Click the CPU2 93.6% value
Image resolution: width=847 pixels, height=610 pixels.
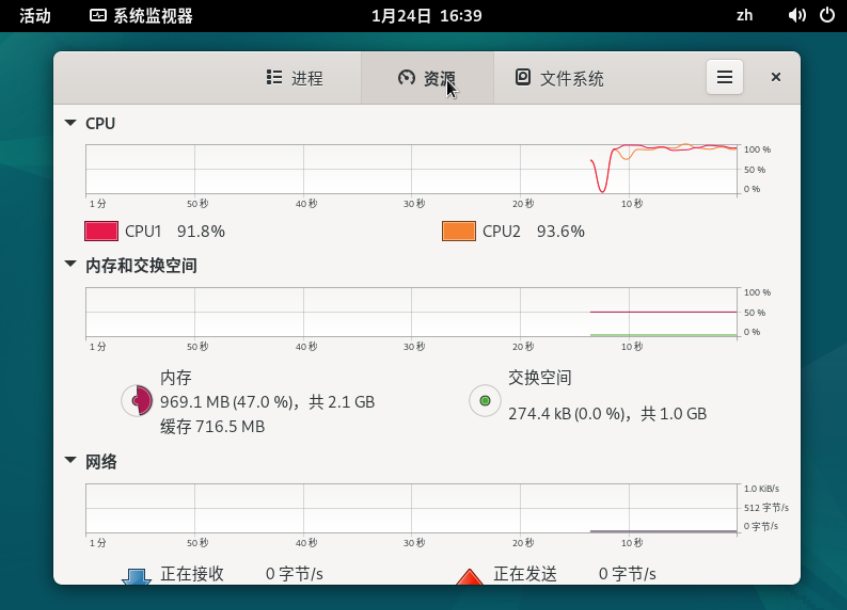point(561,231)
